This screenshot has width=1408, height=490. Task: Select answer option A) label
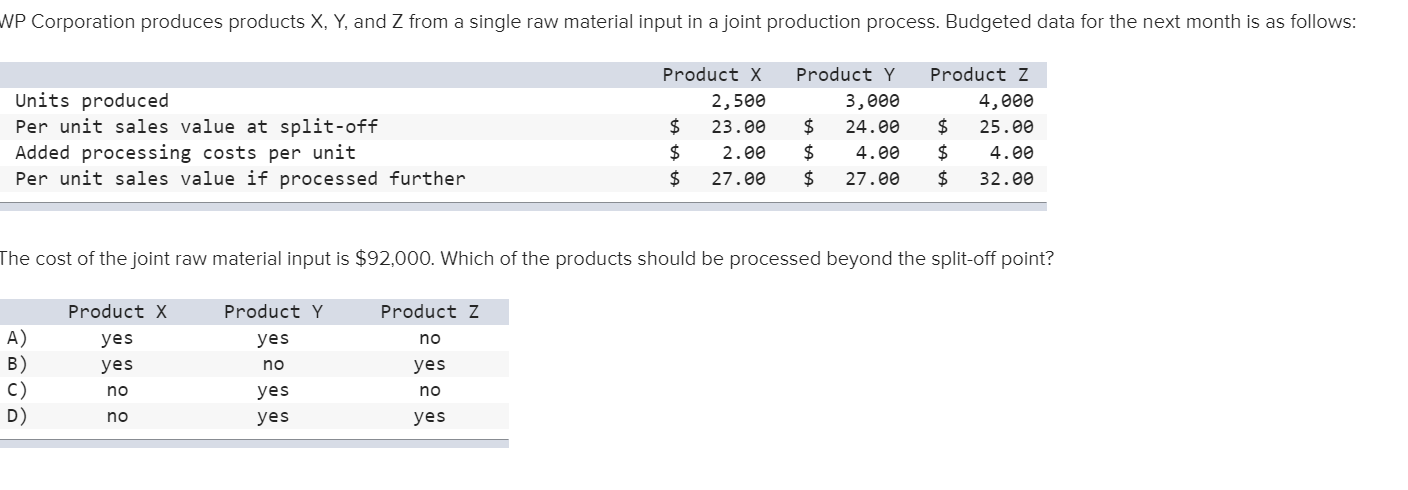[17, 339]
